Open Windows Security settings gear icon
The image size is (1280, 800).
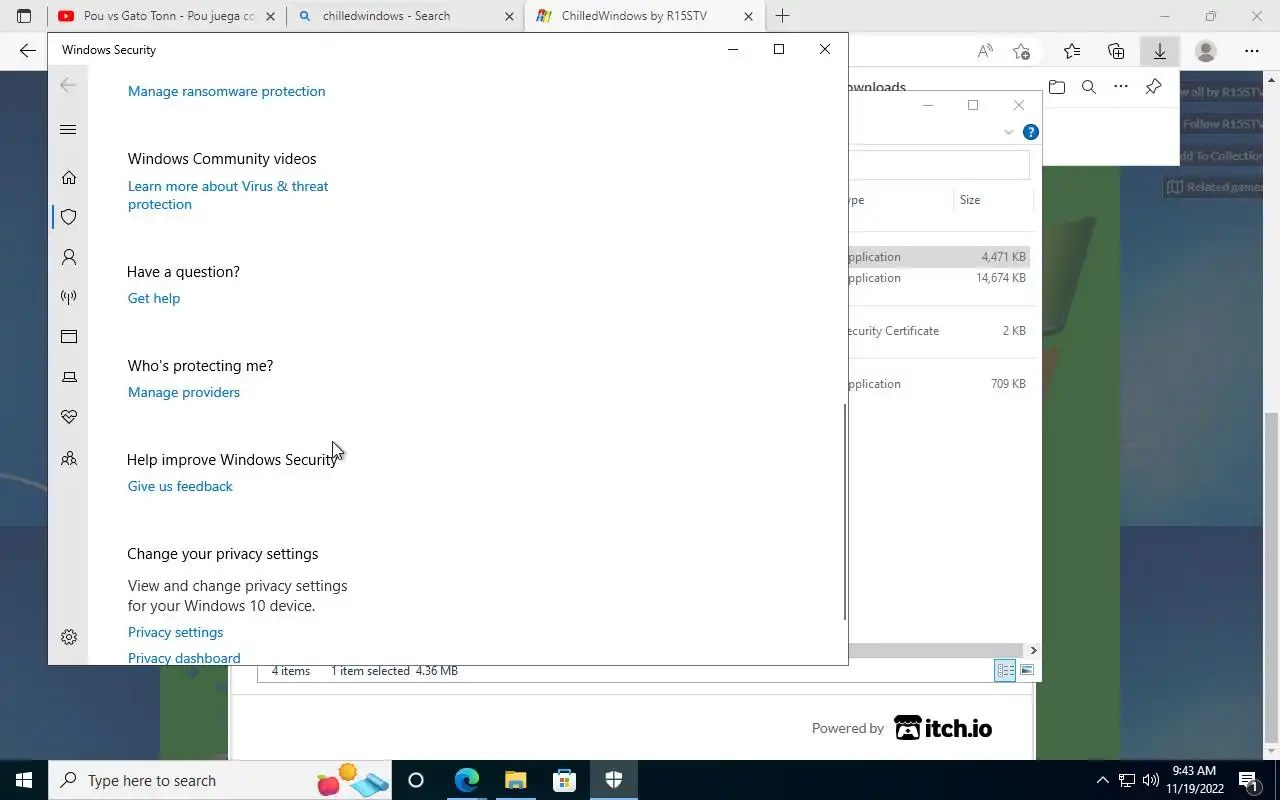(69, 637)
